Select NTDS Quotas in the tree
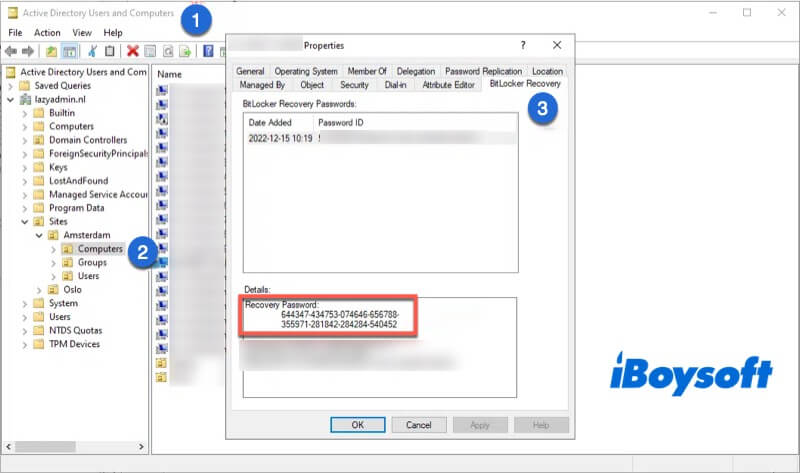The width and height of the screenshot is (800, 473). (76, 331)
